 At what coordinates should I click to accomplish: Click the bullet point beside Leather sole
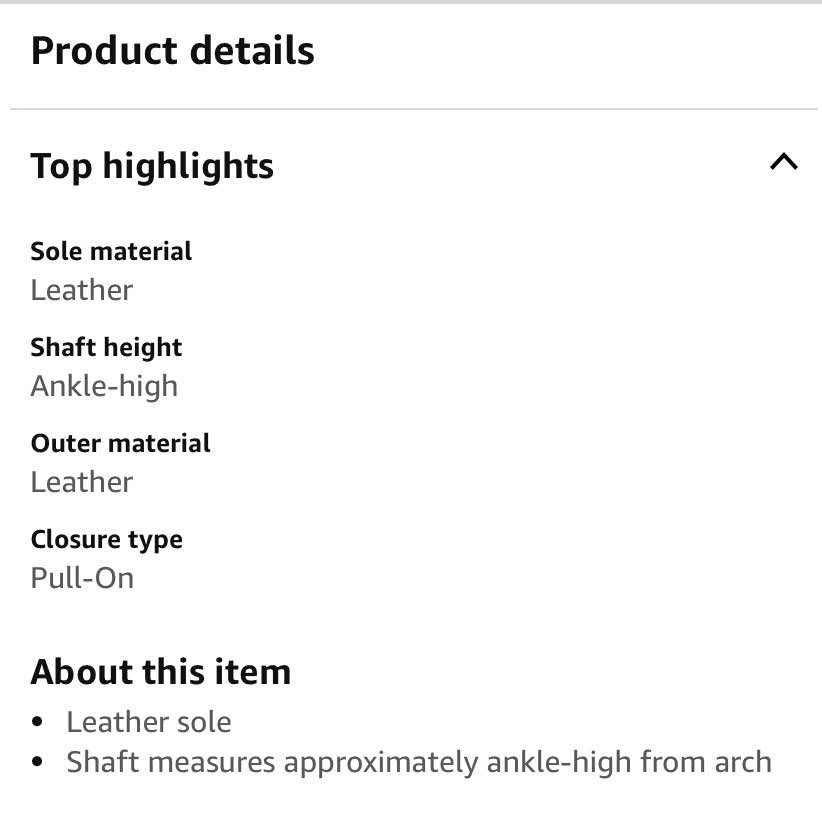[38, 722]
